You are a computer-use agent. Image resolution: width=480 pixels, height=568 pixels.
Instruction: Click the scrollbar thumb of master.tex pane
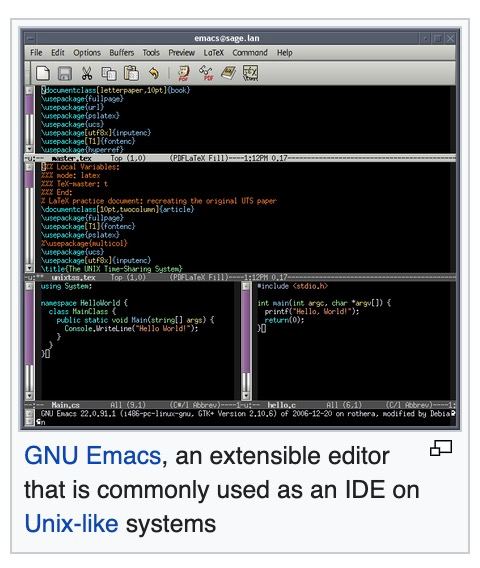[x=29, y=105]
